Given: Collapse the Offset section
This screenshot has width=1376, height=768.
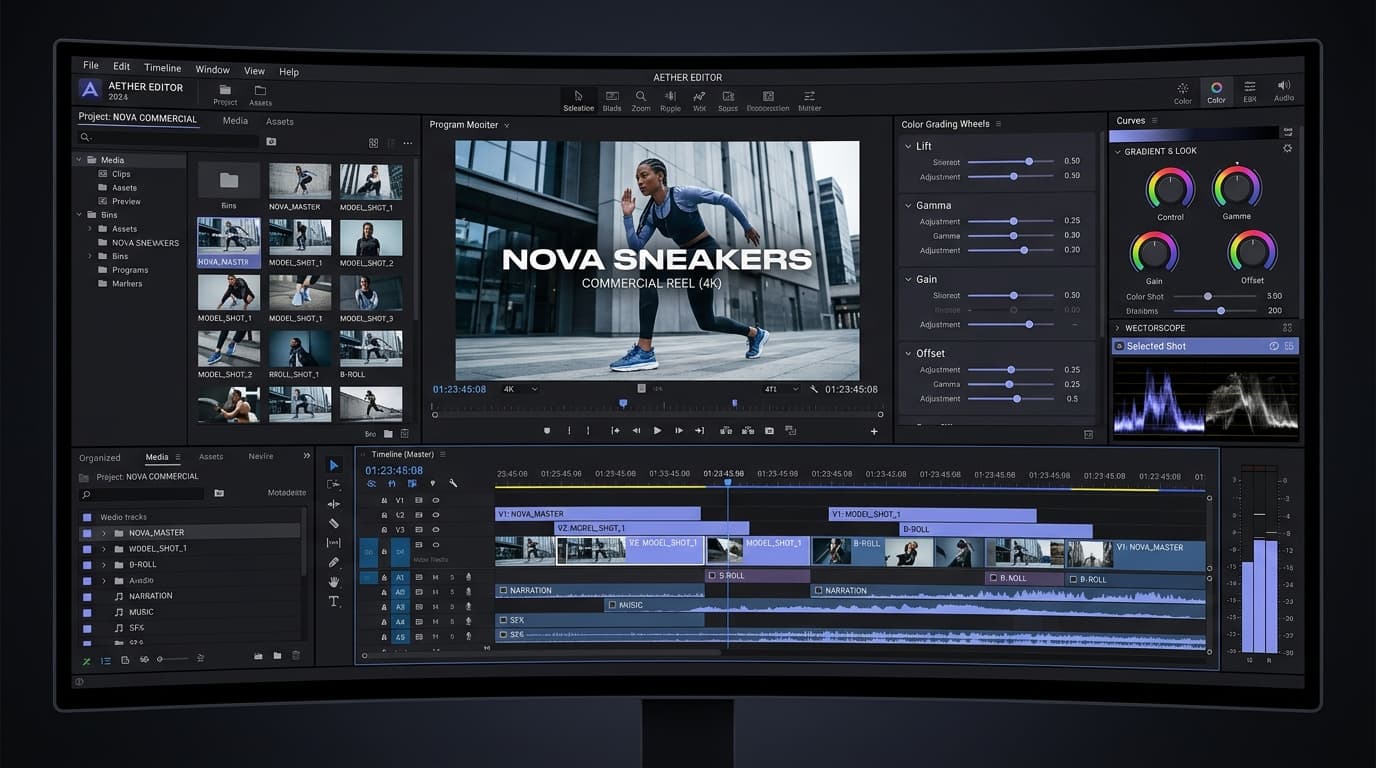Looking at the screenshot, I should (x=908, y=353).
